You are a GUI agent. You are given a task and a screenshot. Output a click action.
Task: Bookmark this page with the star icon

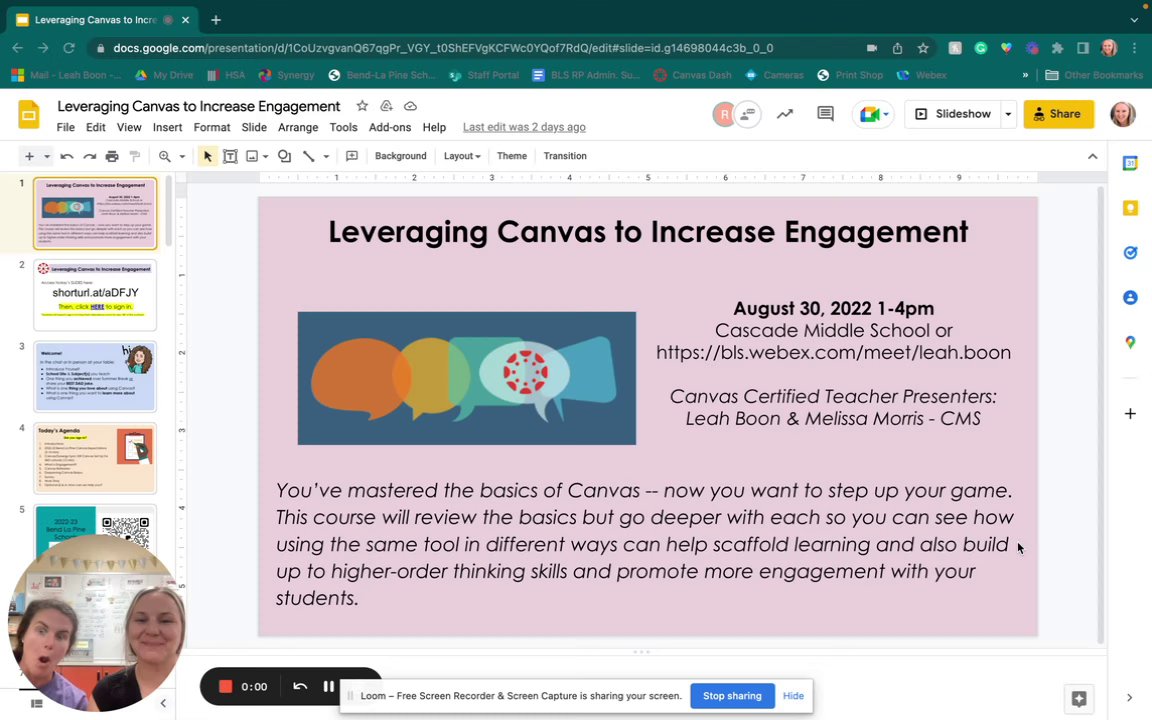tap(923, 48)
